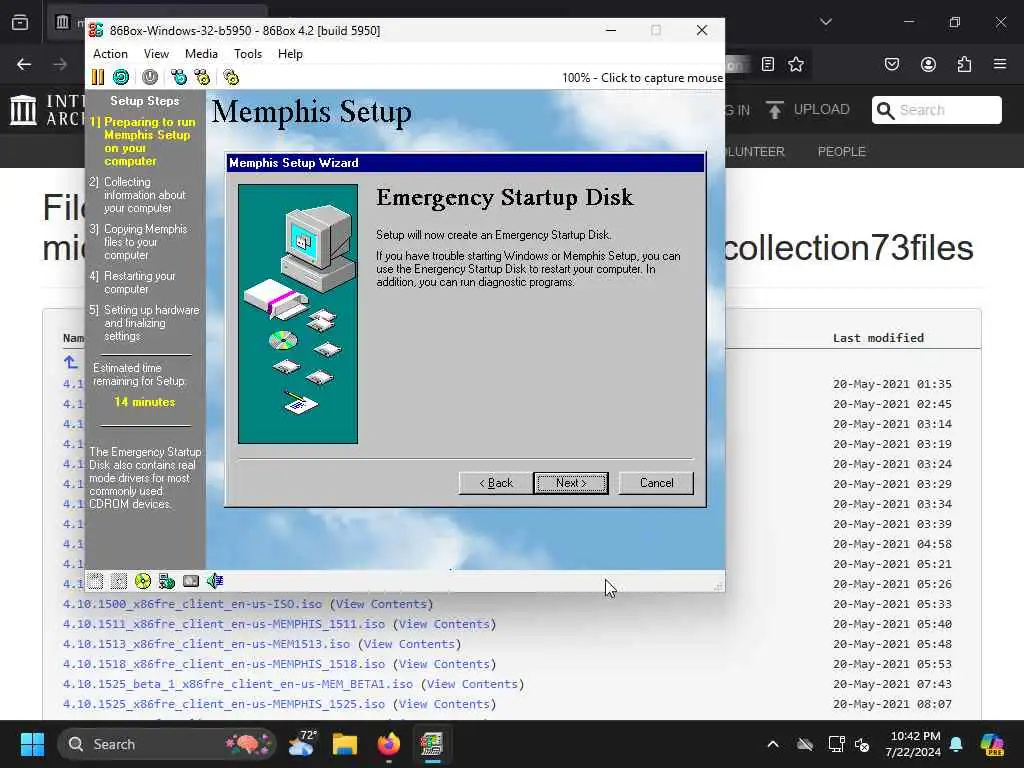Open the Action menu in 86Box
The height and width of the screenshot is (768, 1024).
(x=110, y=54)
